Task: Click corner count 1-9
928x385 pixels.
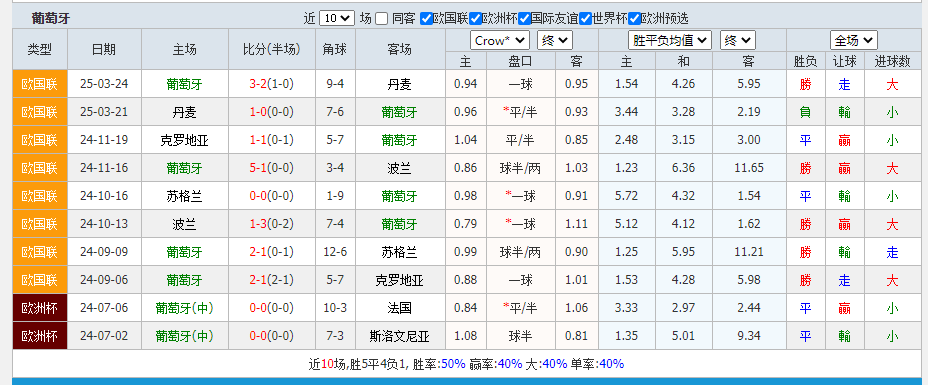Action: tap(335, 196)
